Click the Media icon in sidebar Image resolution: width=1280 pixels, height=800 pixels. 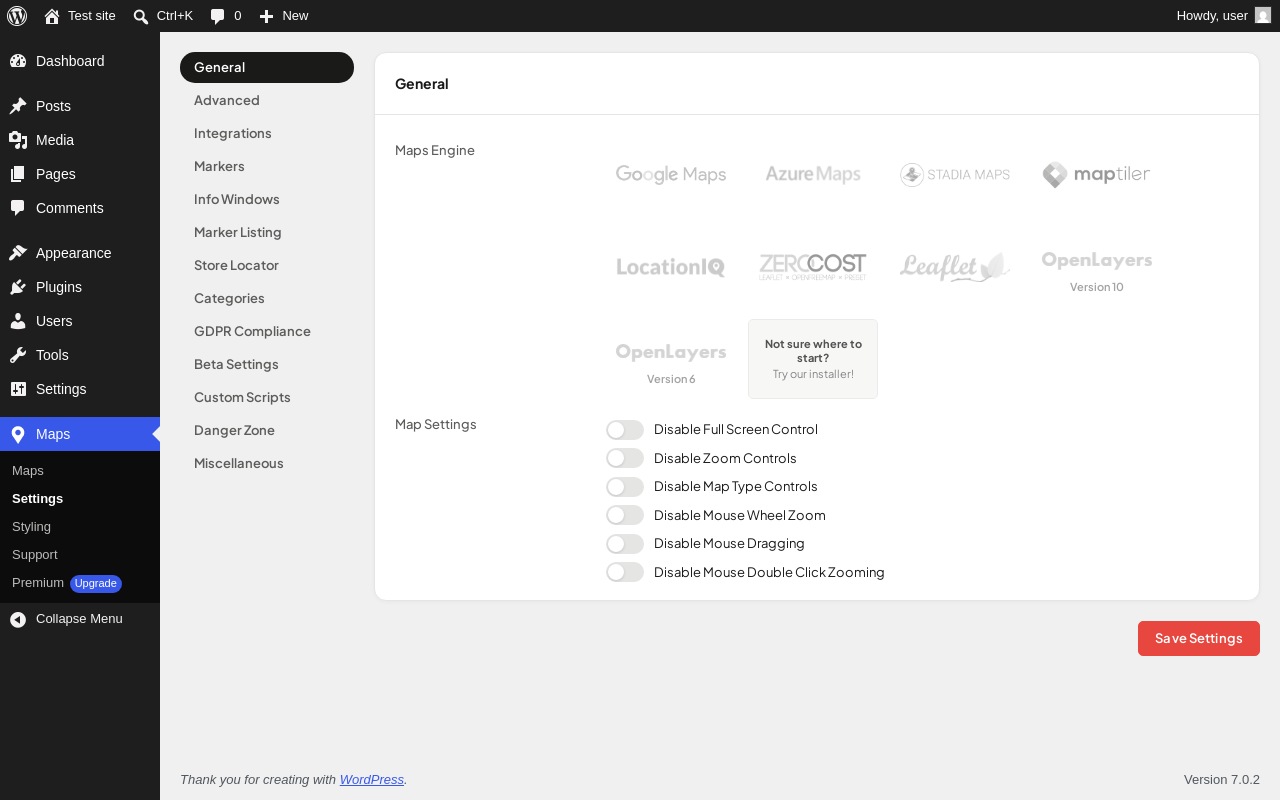click(x=18, y=140)
